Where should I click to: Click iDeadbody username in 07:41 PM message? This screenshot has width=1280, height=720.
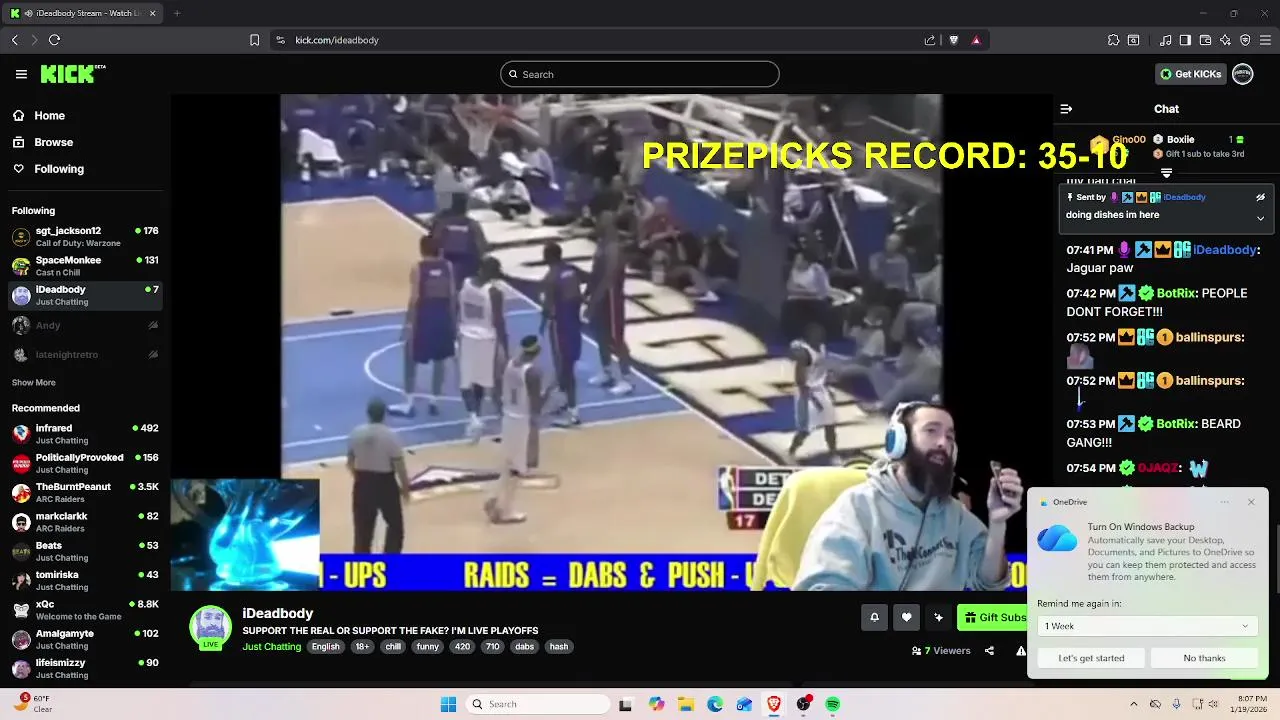tap(1225, 250)
